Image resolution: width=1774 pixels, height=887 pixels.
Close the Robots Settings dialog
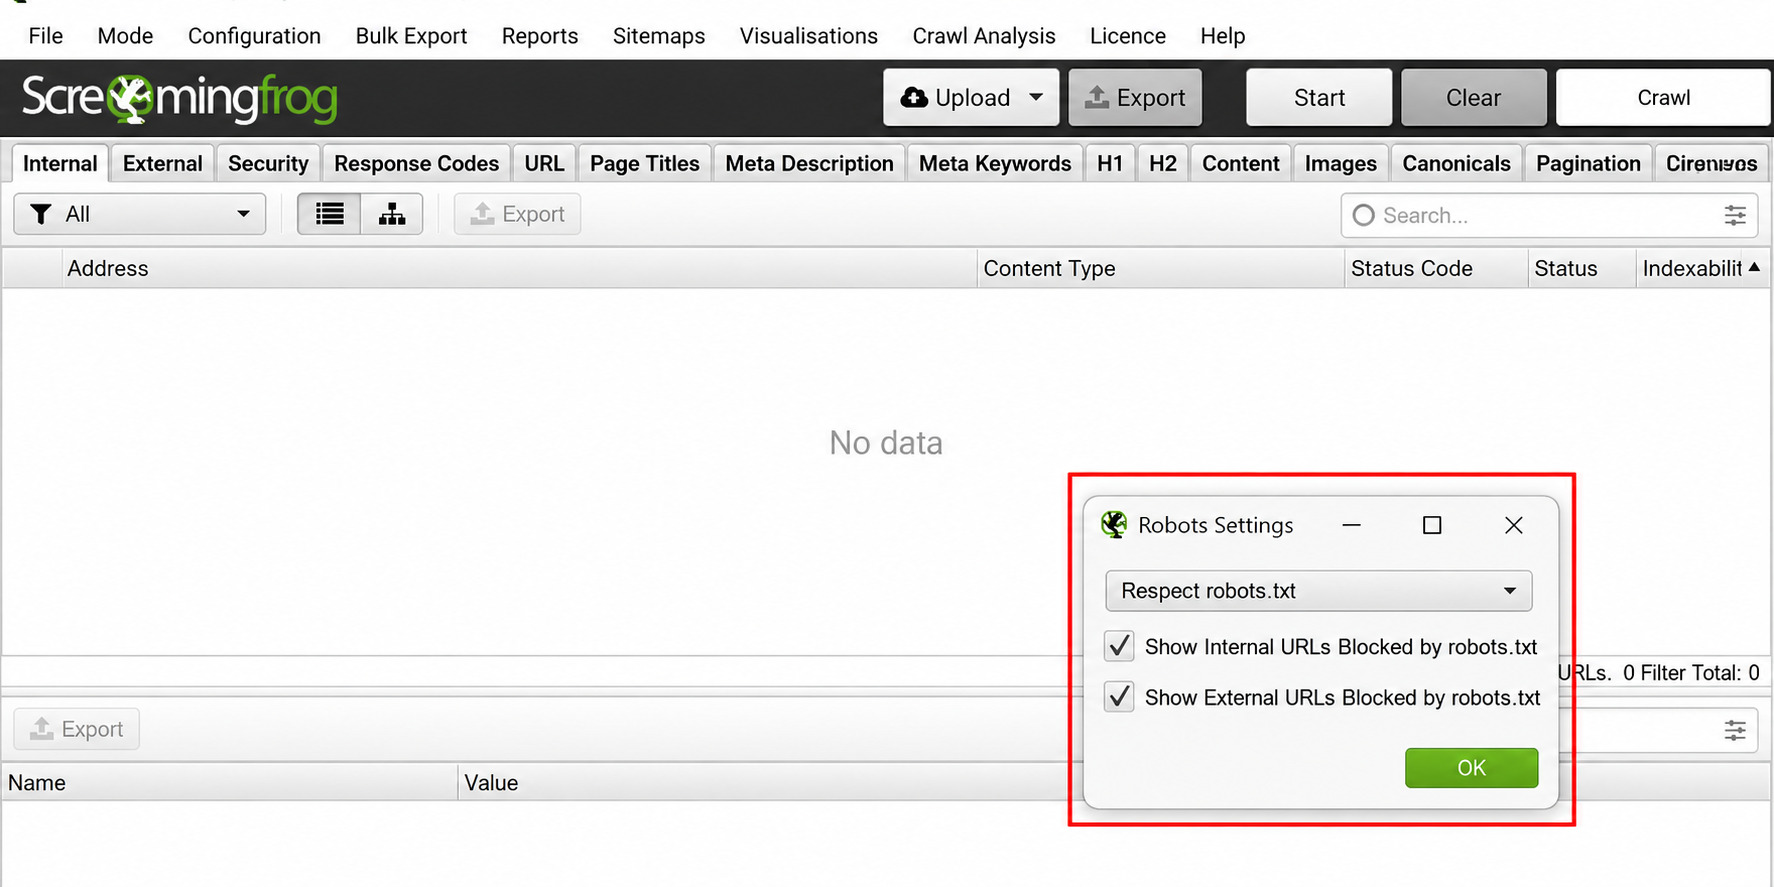point(1514,525)
